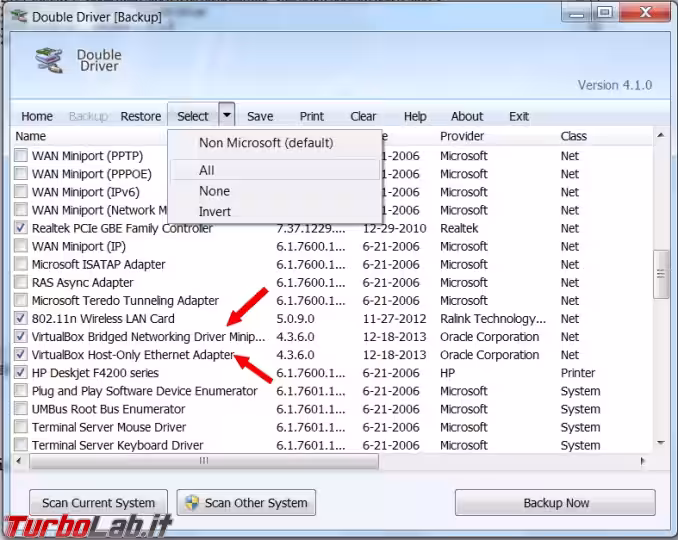Click the Backup Now button

click(556, 503)
